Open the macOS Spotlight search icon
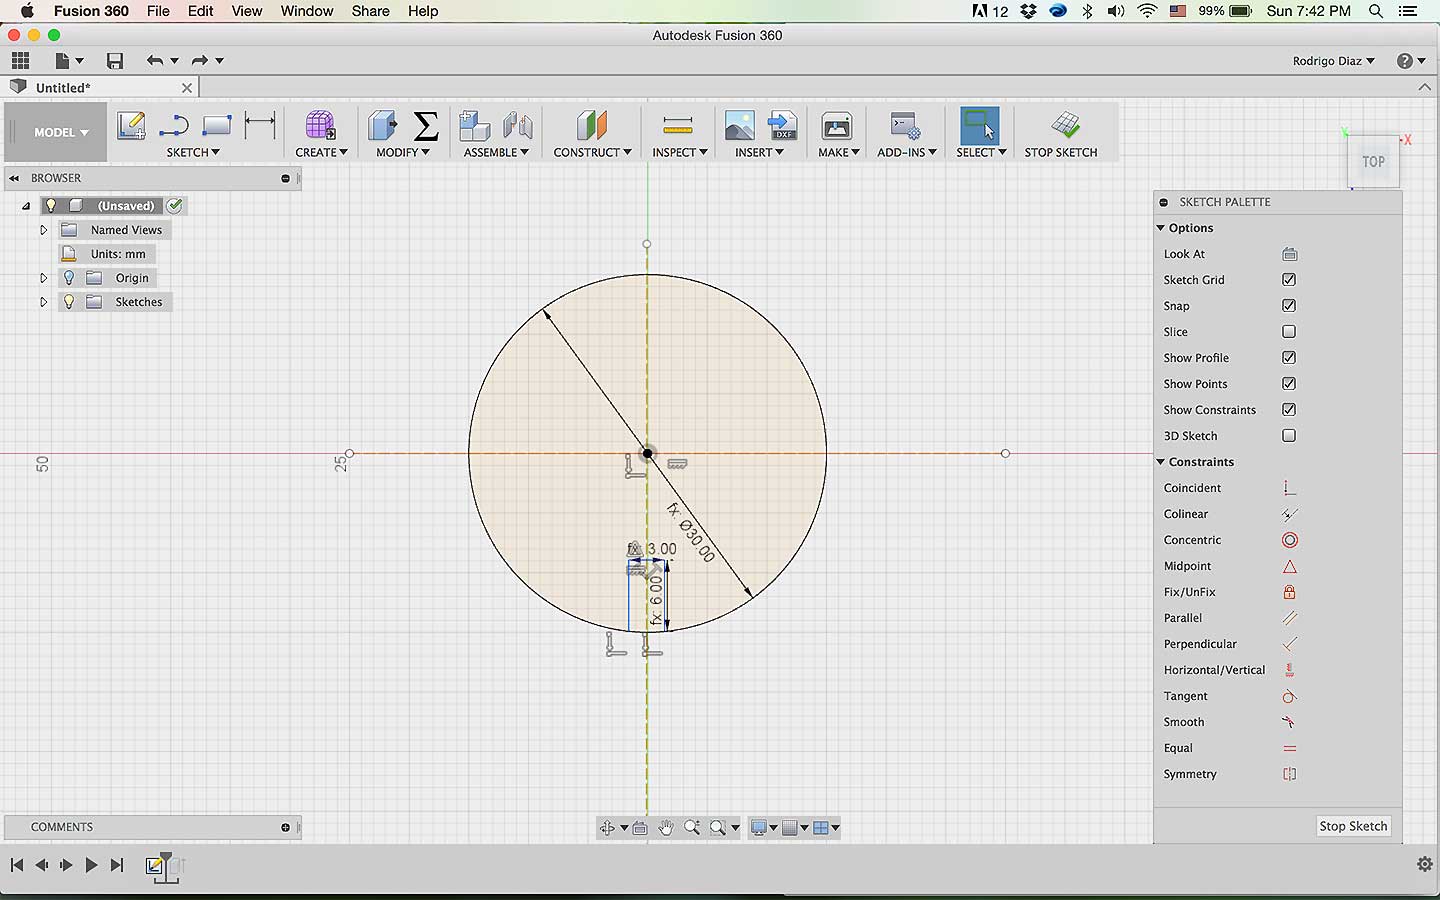 (x=1376, y=11)
